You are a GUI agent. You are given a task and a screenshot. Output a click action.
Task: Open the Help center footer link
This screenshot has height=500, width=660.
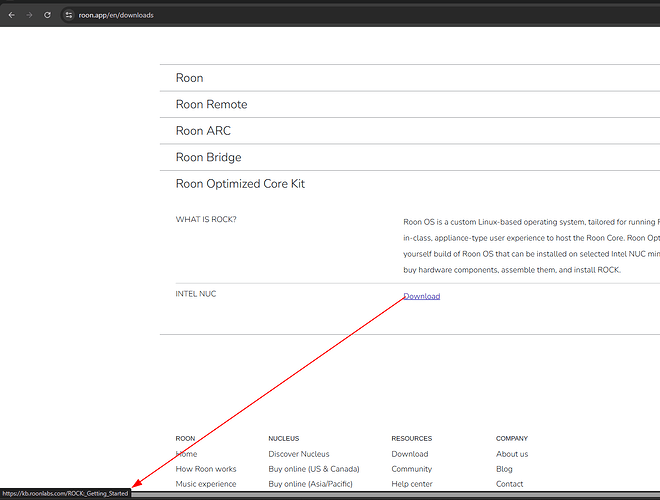[412, 484]
